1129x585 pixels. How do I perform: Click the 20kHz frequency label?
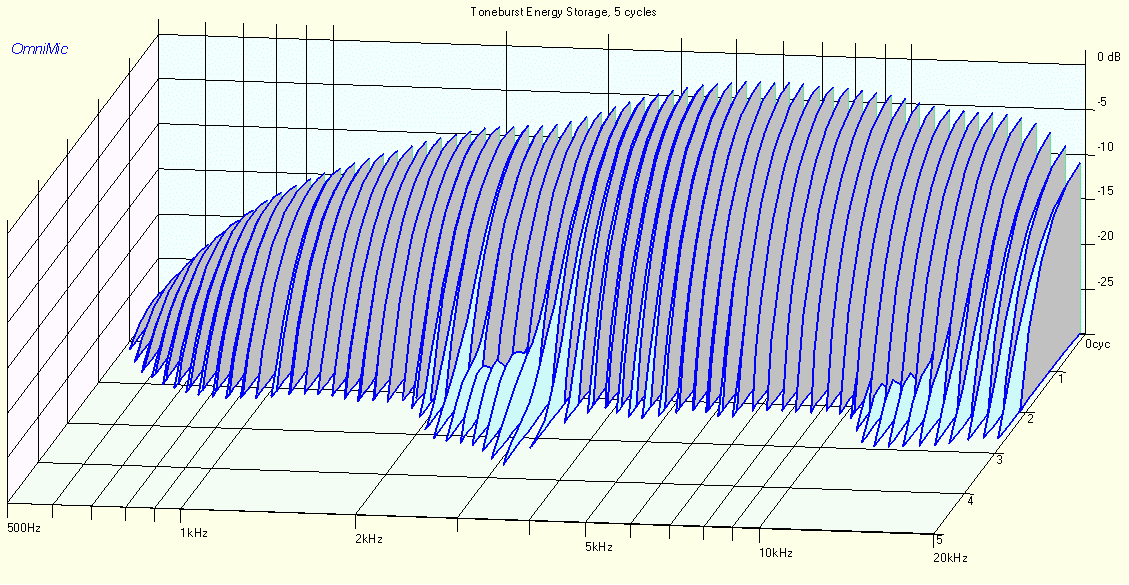[950, 558]
